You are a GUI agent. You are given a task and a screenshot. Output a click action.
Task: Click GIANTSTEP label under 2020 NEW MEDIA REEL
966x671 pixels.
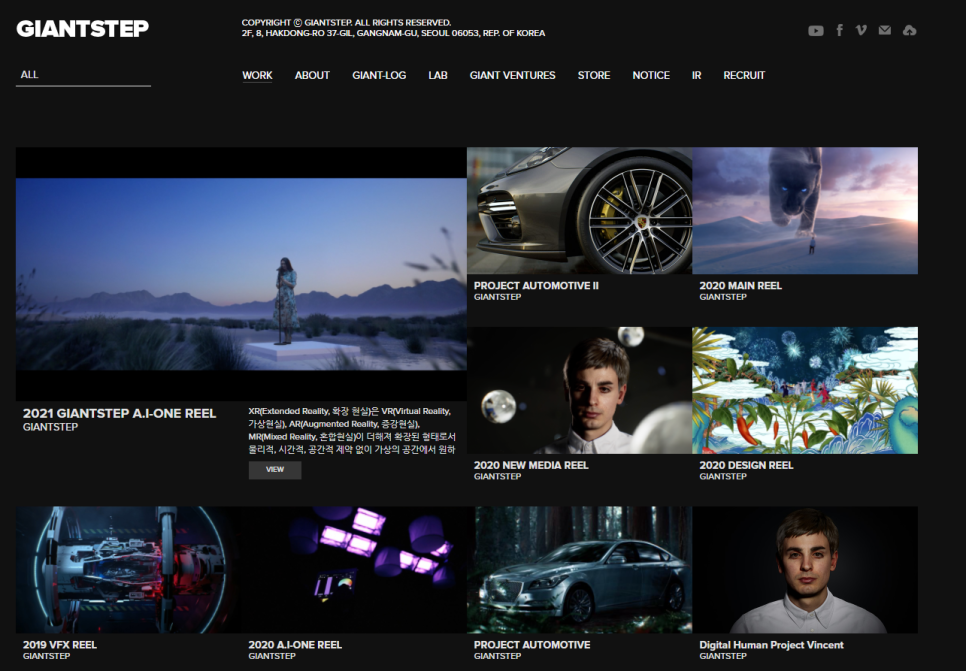click(x=497, y=476)
